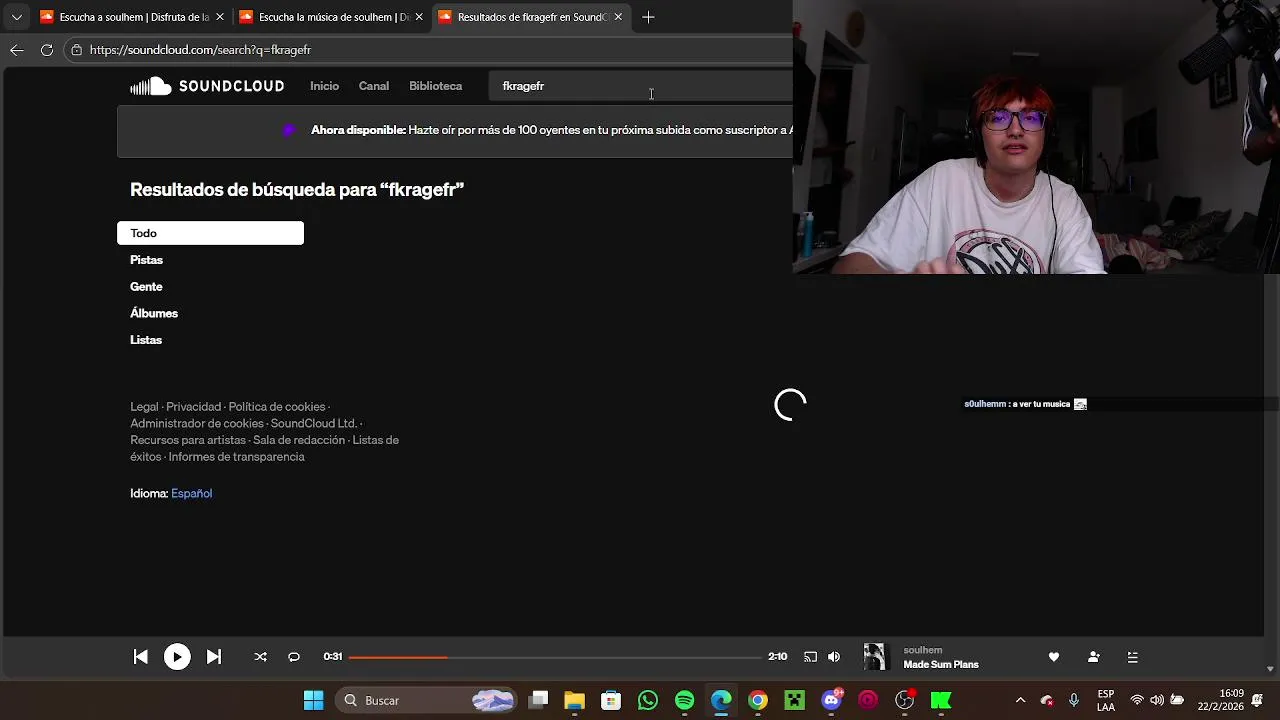This screenshot has width=1280, height=720.
Task: Toggle shuffle in the player bar
Action: 260,657
